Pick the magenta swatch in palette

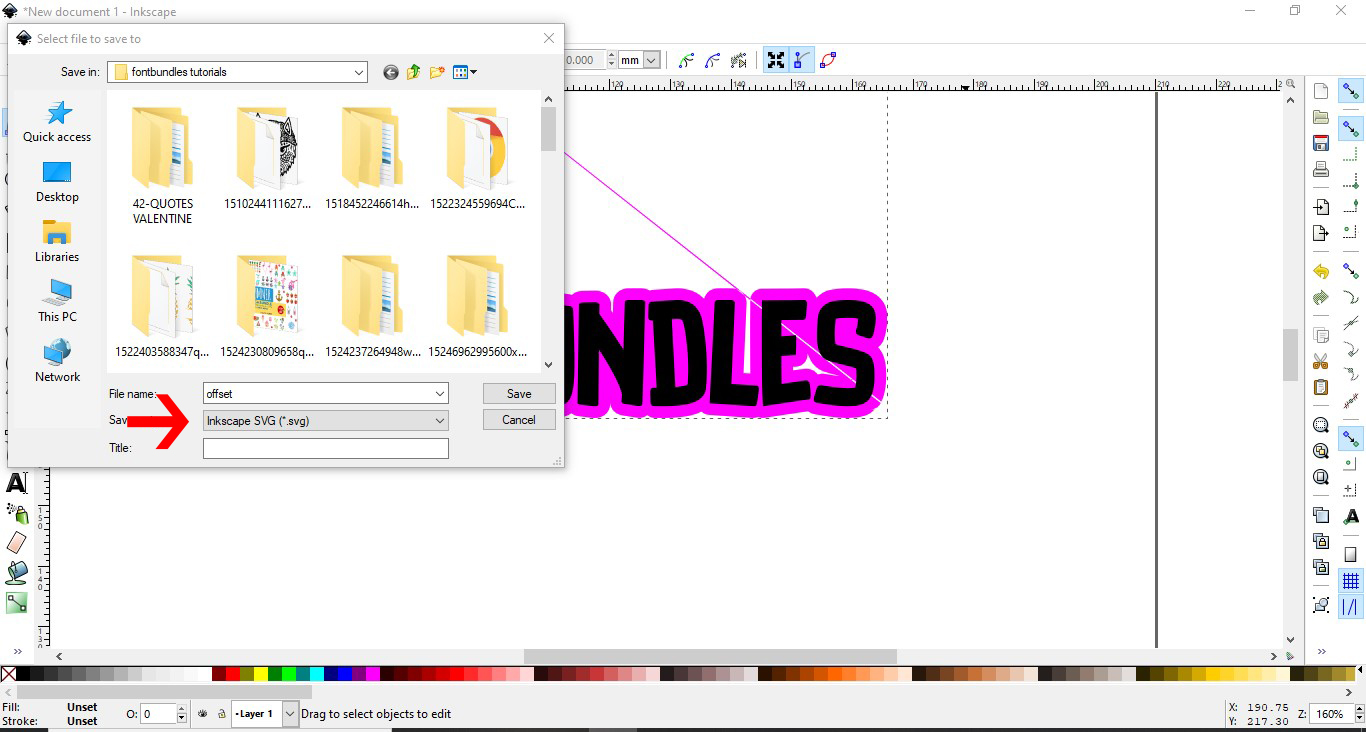(x=372, y=674)
